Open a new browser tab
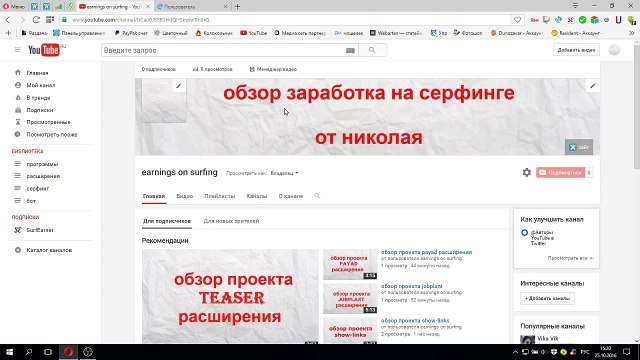The image size is (640, 360). [x=237, y=7]
